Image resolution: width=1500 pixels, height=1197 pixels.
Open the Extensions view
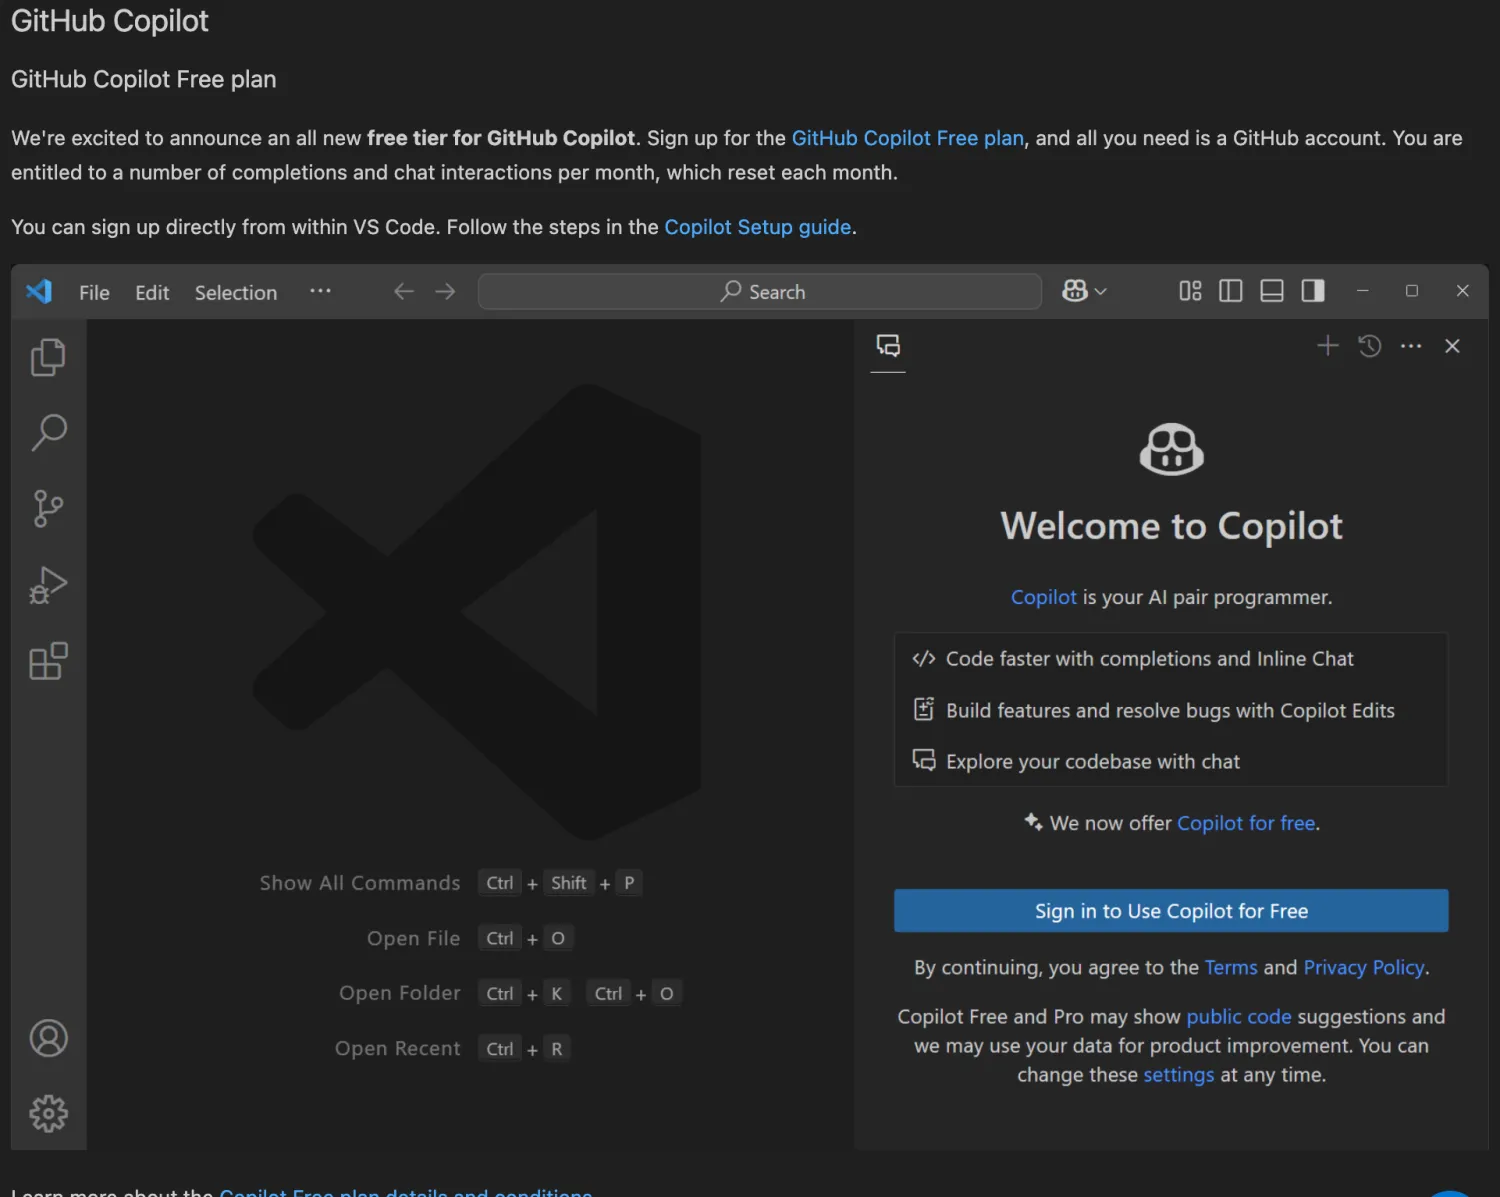tap(48, 661)
